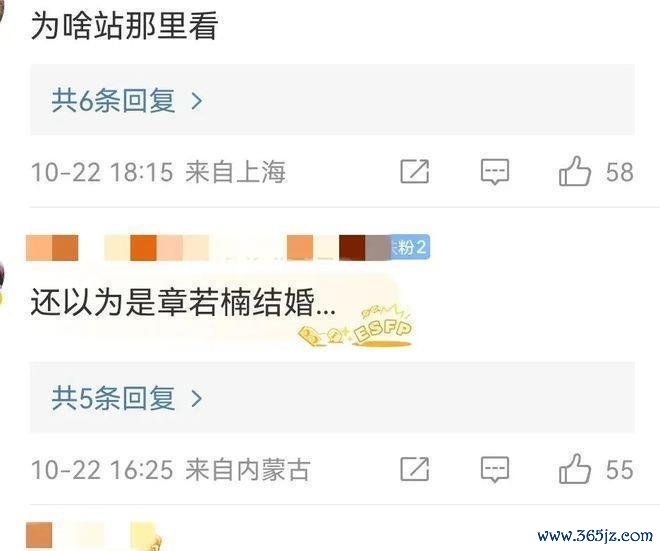Like the comment with 58 likes
Image resolution: width=660 pixels, height=551 pixels.
[x=575, y=171]
